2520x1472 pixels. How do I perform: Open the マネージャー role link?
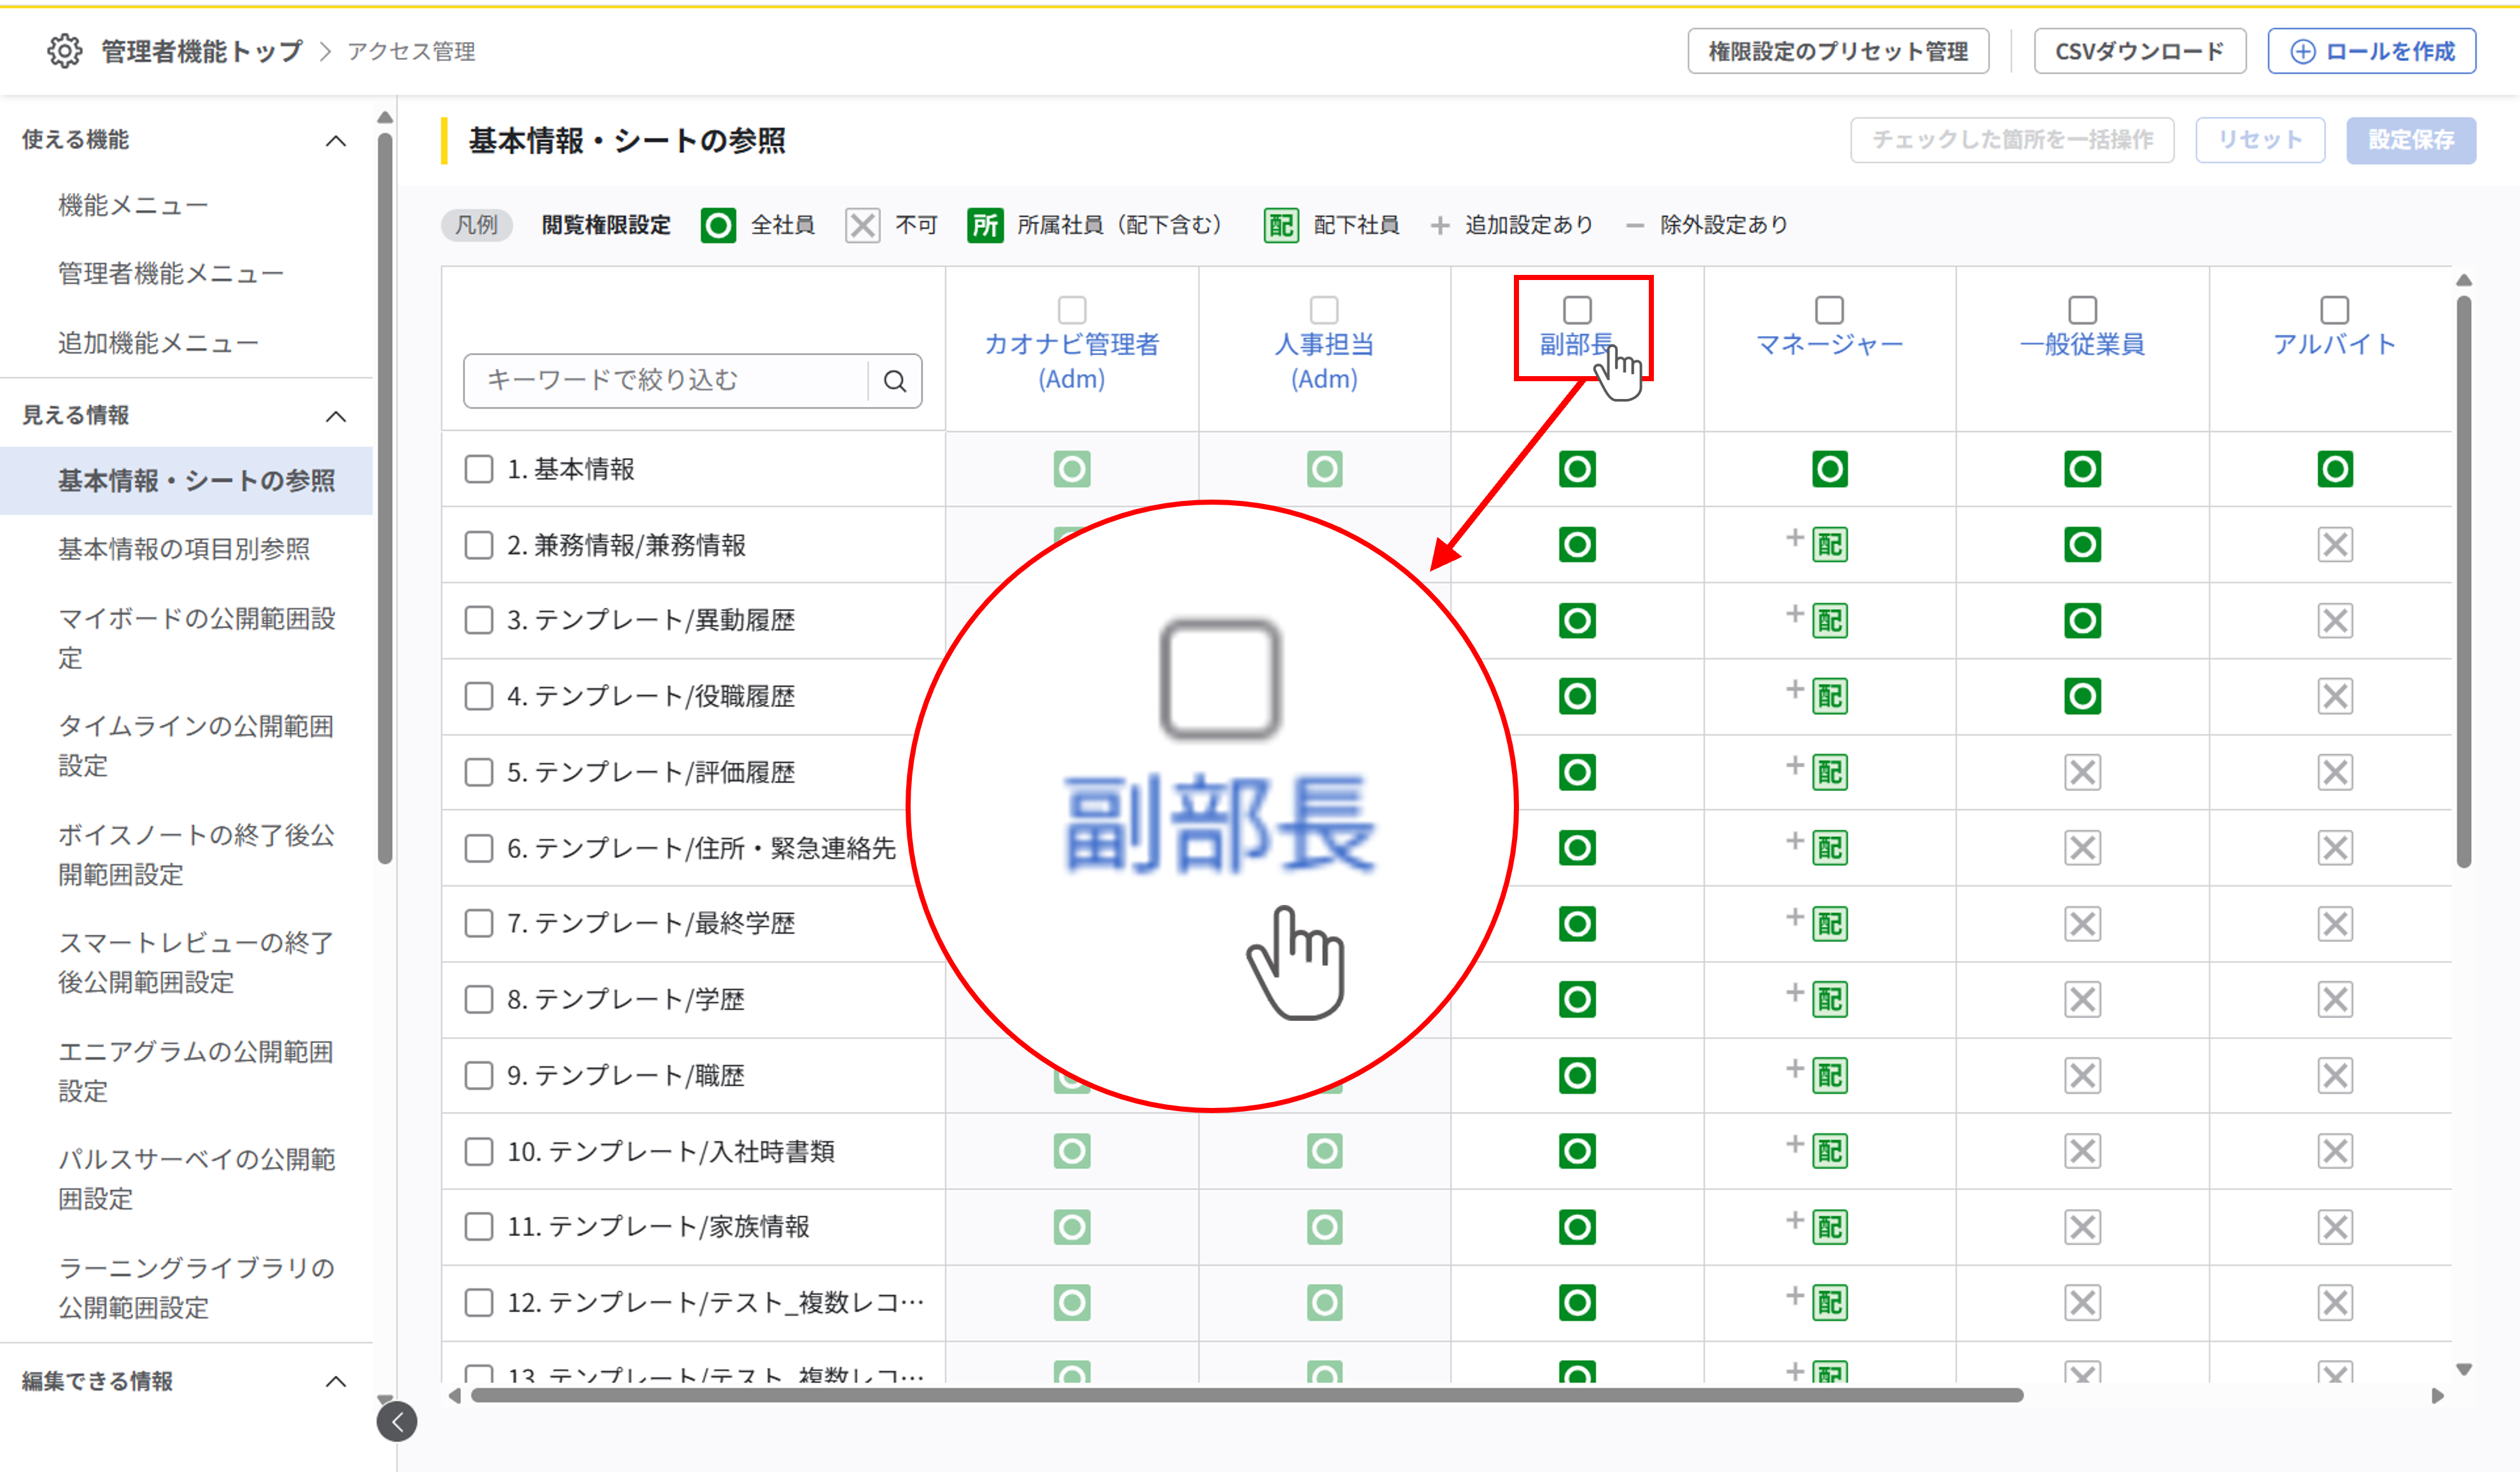pyautogui.click(x=1829, y=345)
